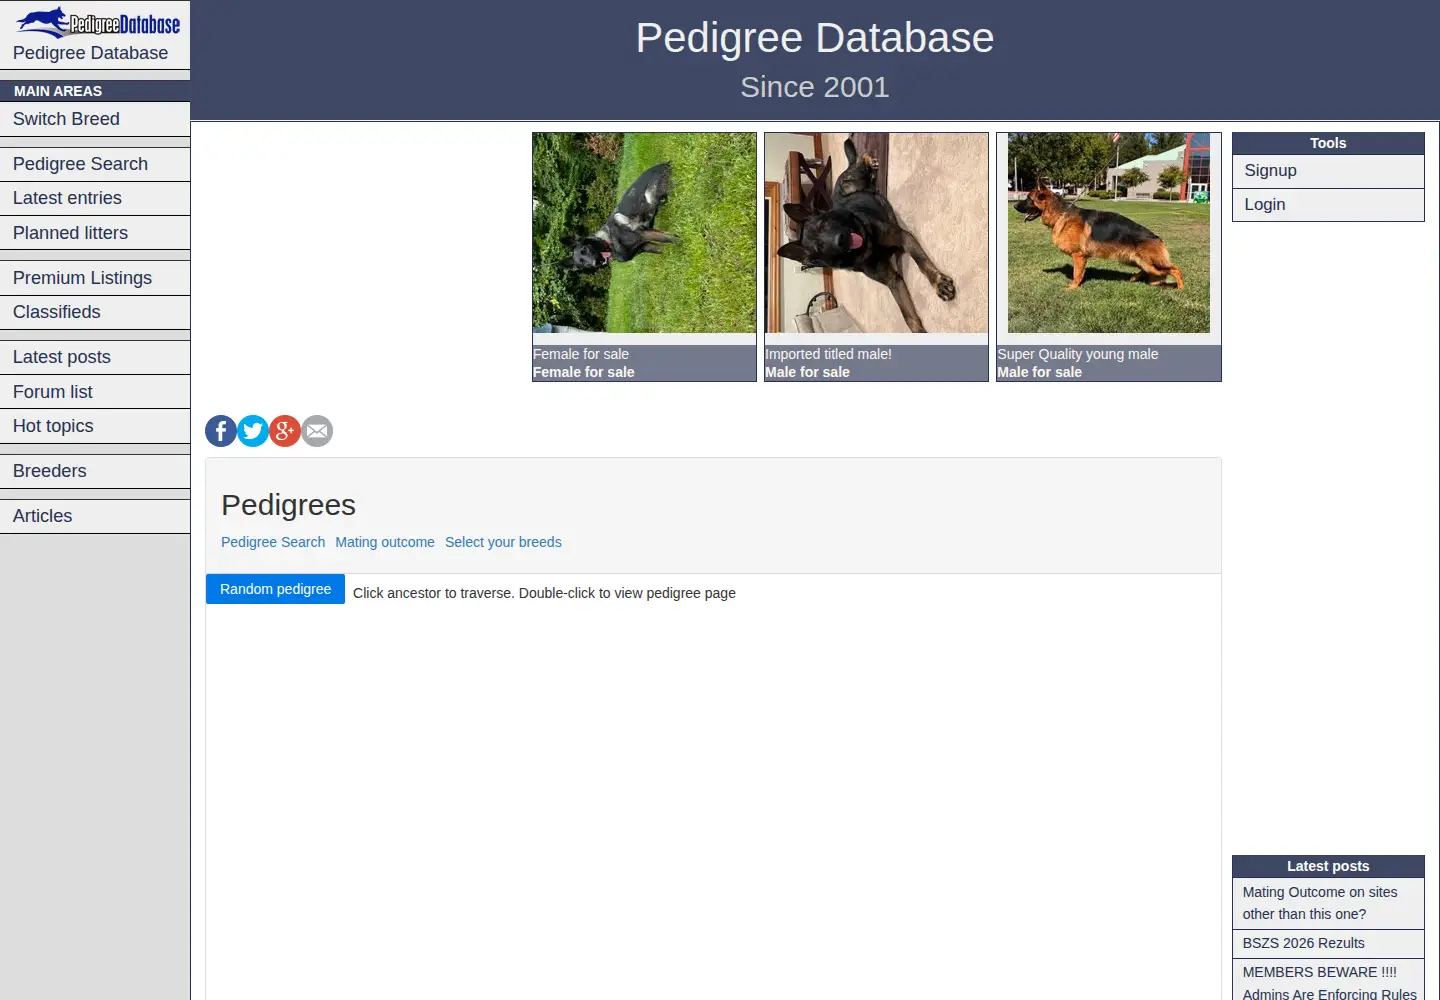Open Pedigree Search in left sidebar

click(x=95, y=164)
